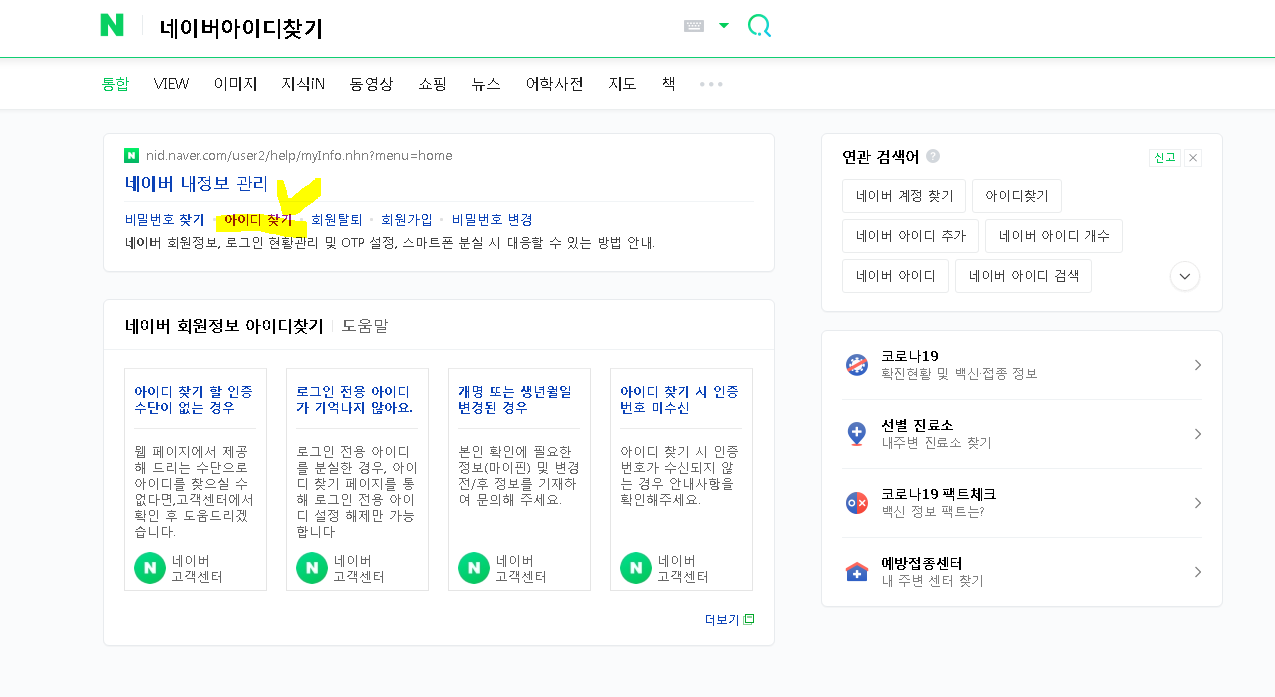
Task: Click the 선별 진료소 map pin icon
Action: click(x=856, y=434)
